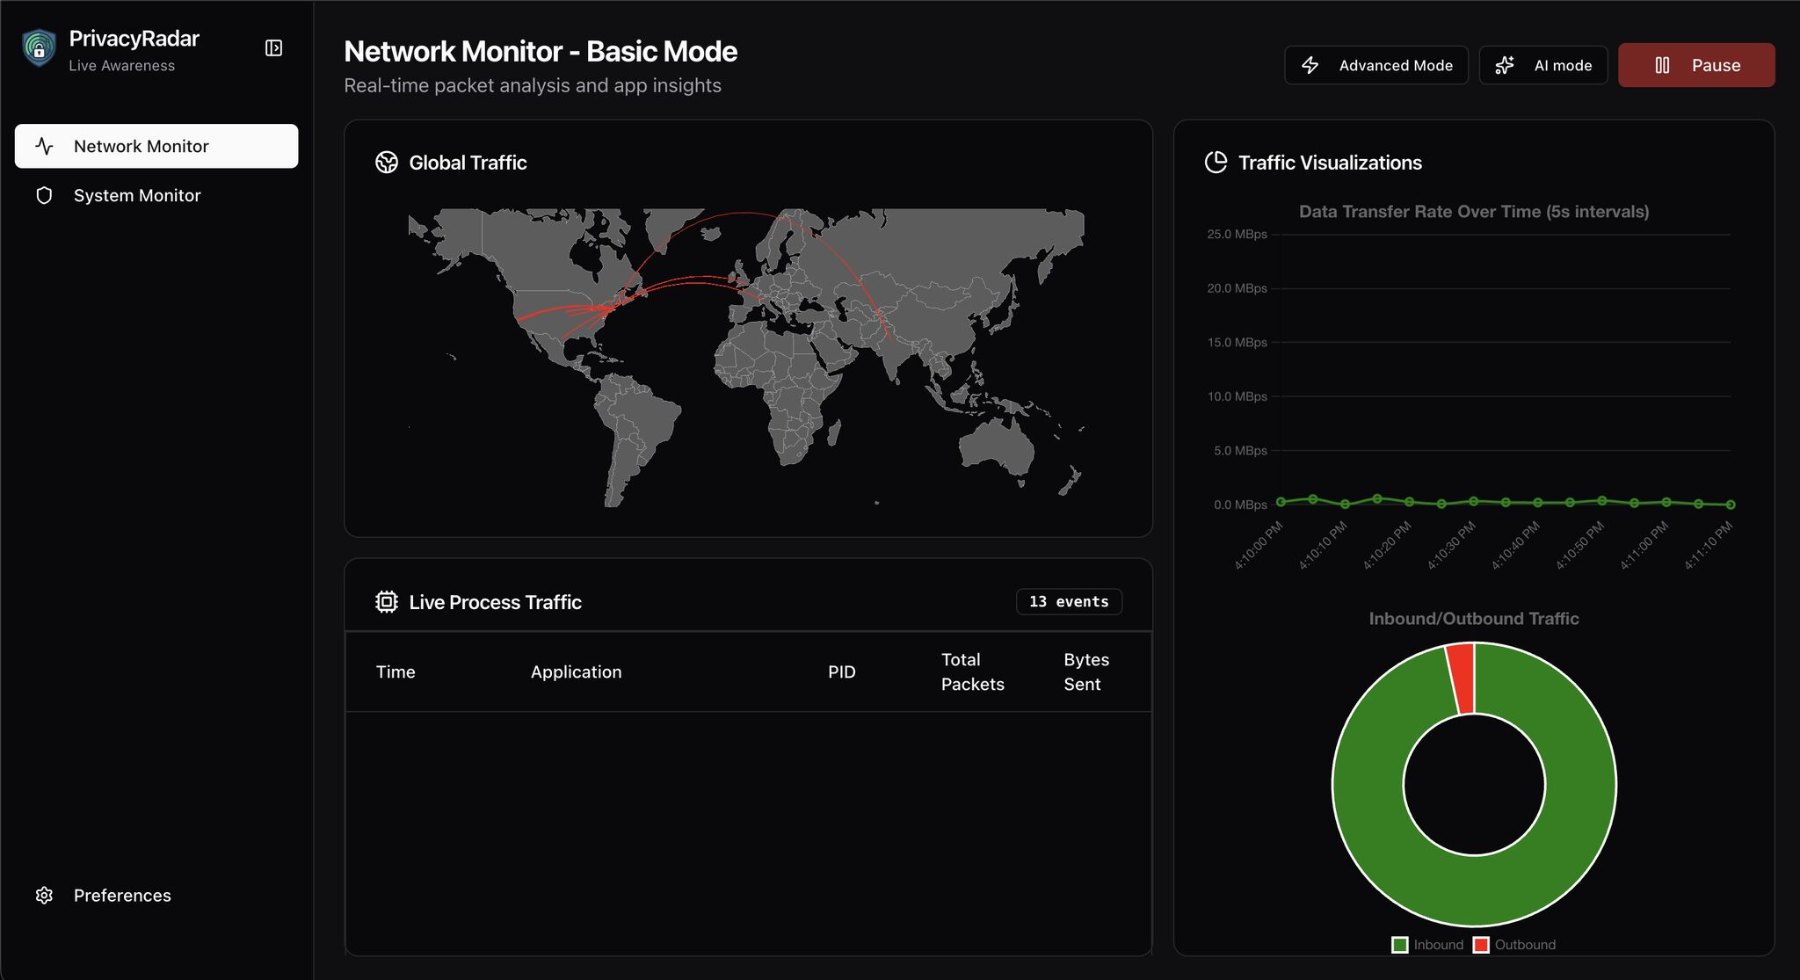
Task: Toggle the Outbound legend red swatch
Action: point(1481,945)
